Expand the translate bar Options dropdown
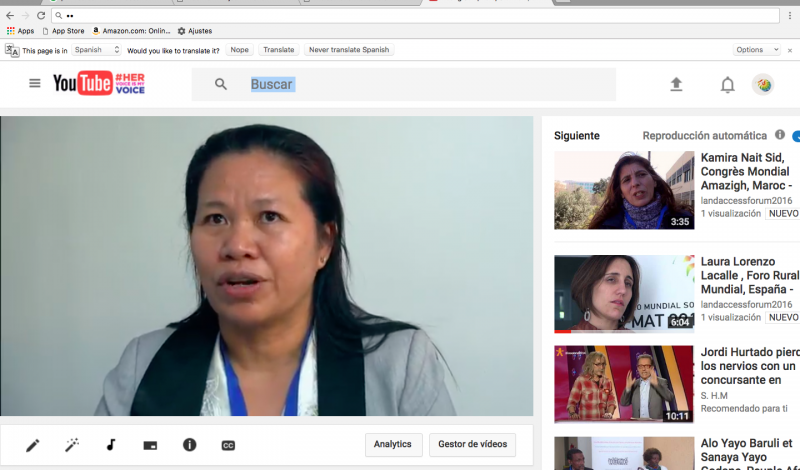The height and width of the screenshot is (470, 800). coord(757,50)
